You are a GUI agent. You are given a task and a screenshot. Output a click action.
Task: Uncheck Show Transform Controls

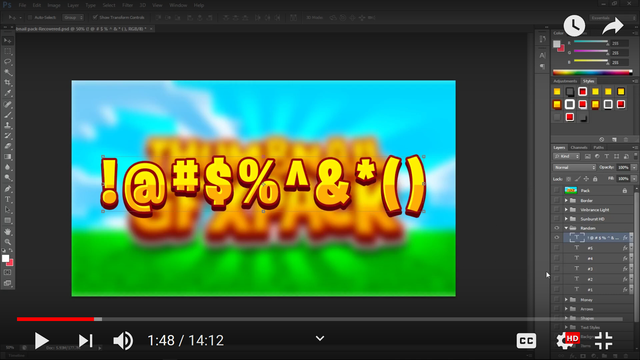(x=95, y=18)
